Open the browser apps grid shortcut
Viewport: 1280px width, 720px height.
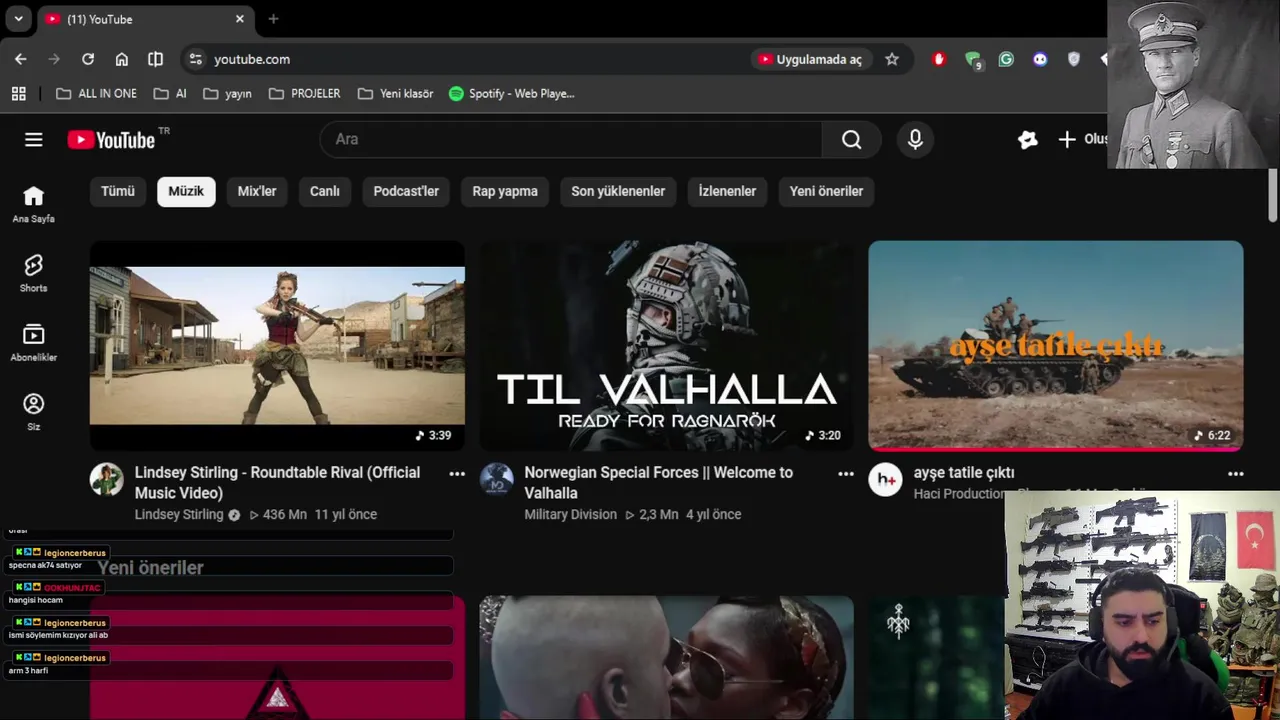[x=18, y=93]
